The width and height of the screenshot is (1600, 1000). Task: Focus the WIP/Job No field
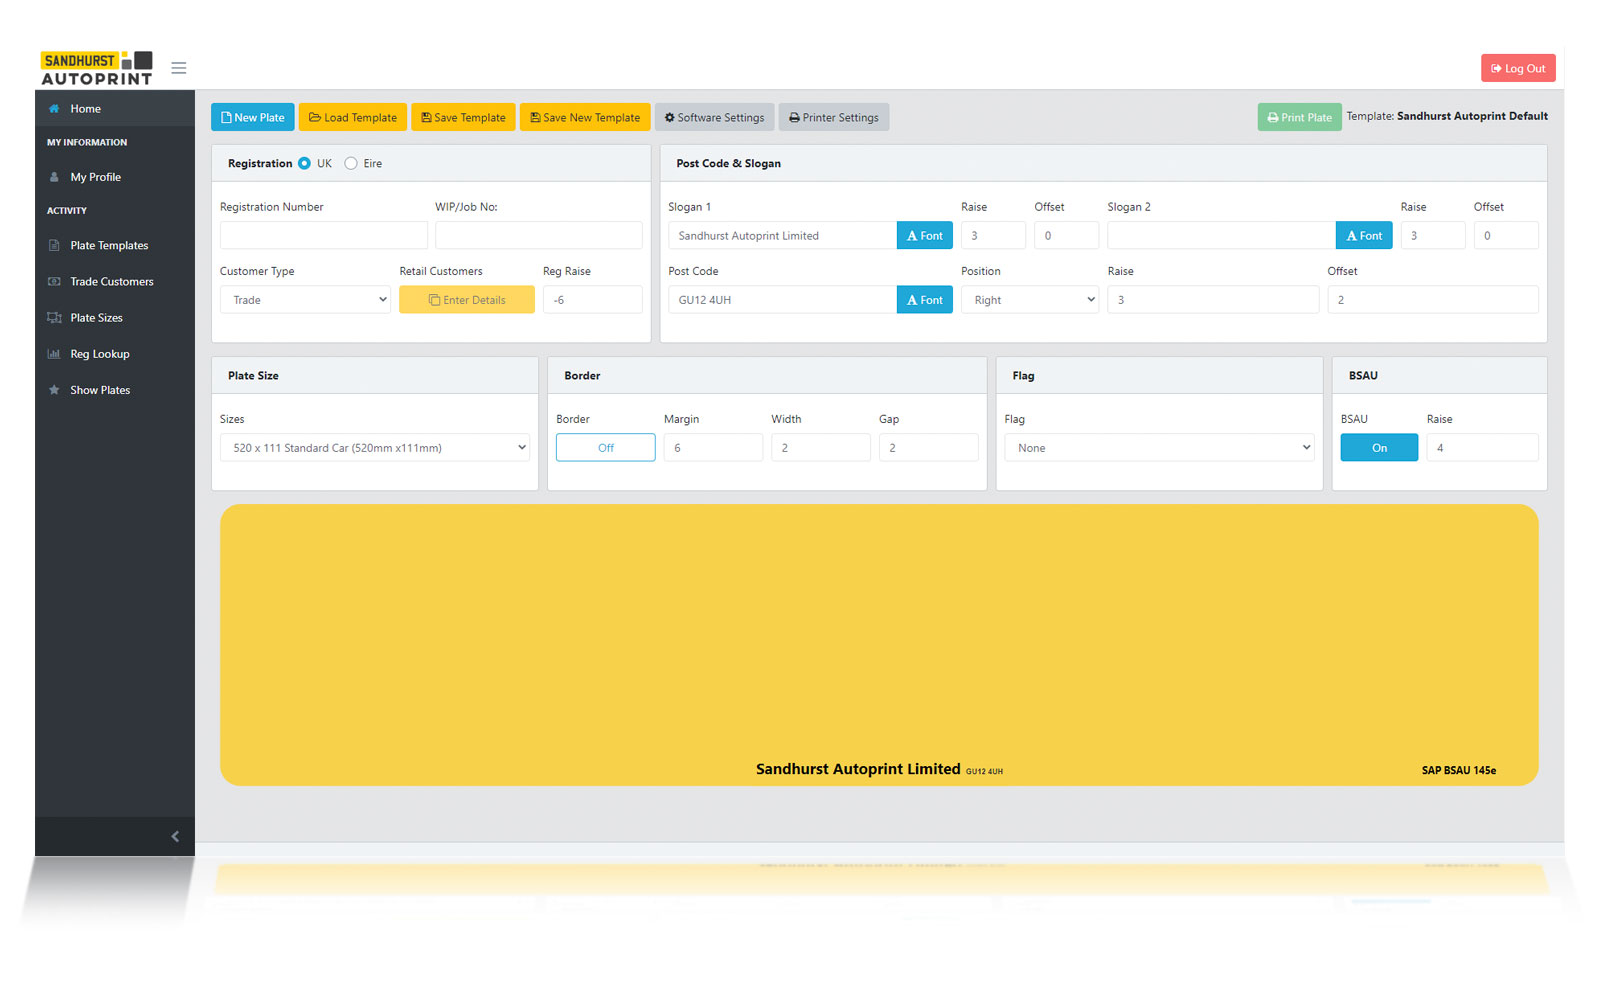click(539, 235)
